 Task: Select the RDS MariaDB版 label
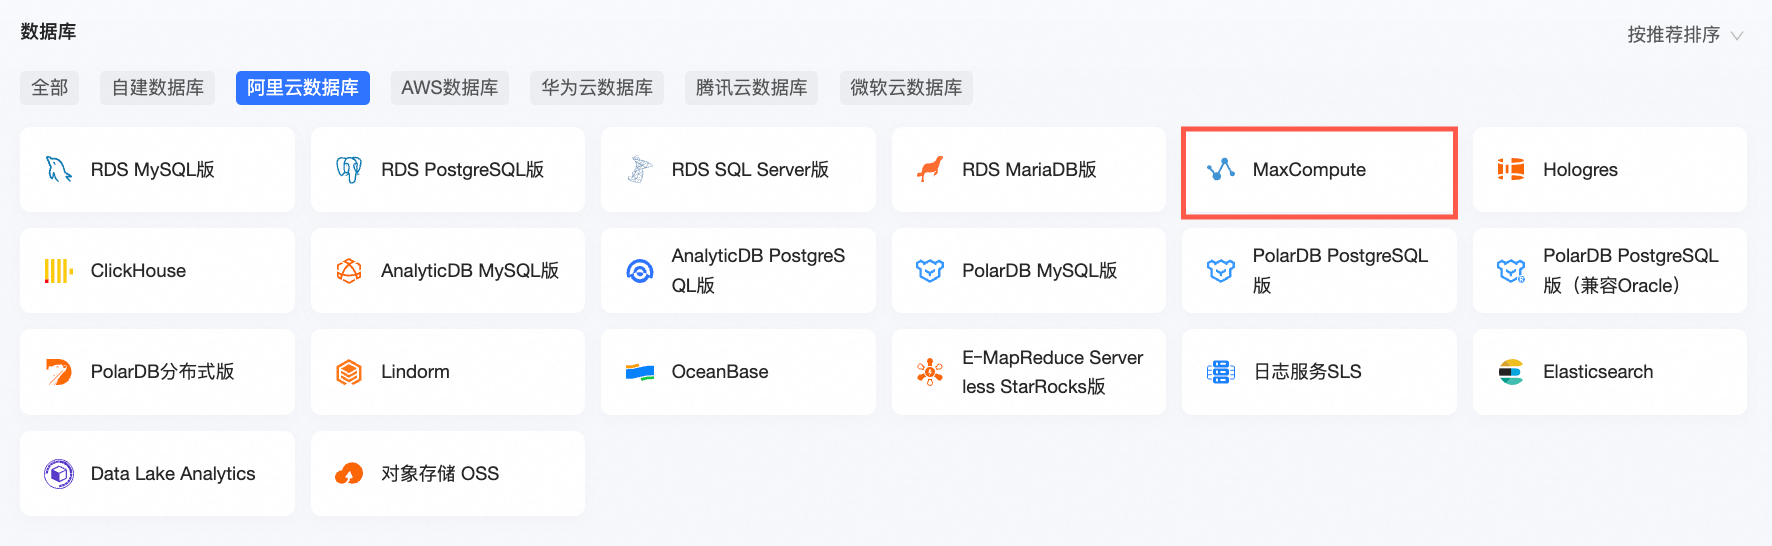1029,170
